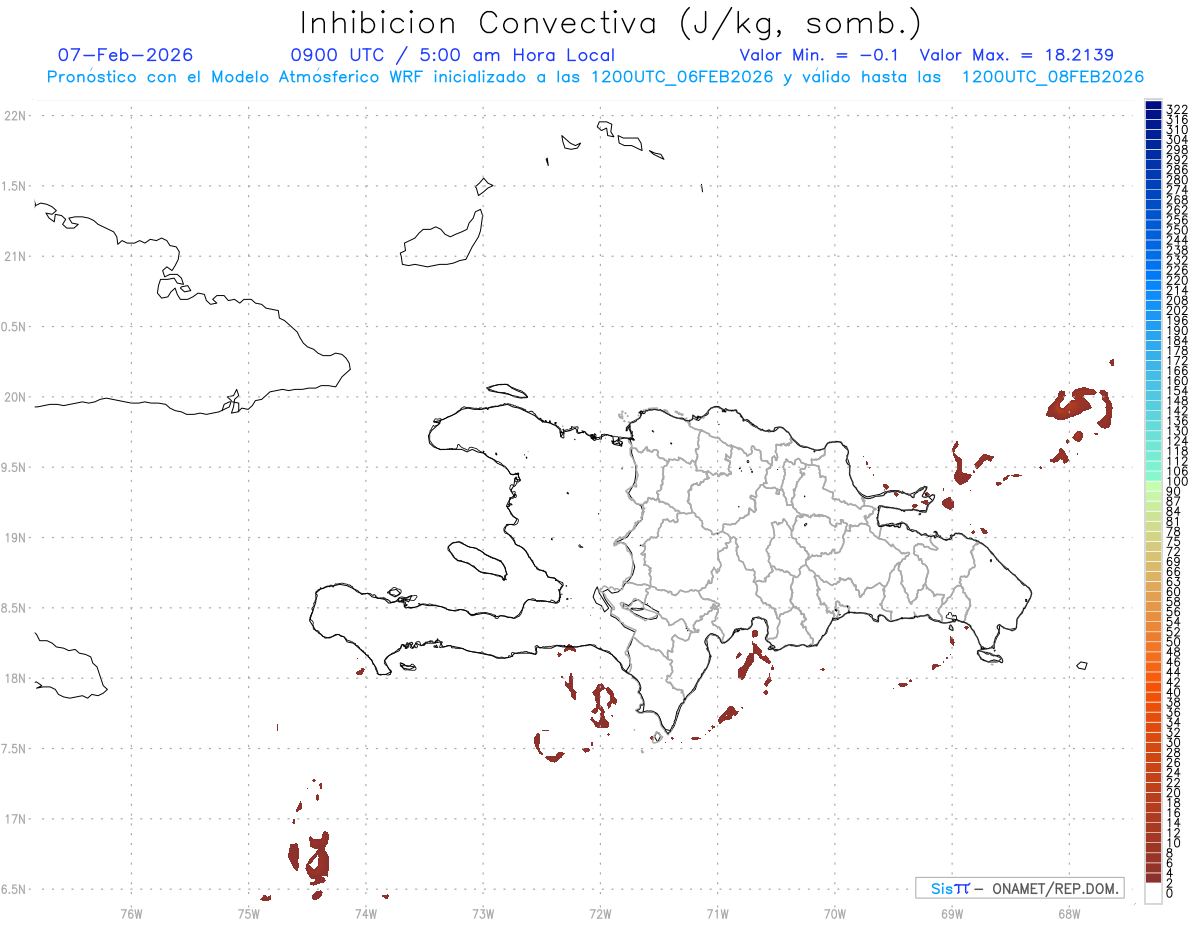Image resolution: width=1200 pixels, height=927 pixels.
Task: Click the '72W' longitude label
Action: [x=600, y=913]
